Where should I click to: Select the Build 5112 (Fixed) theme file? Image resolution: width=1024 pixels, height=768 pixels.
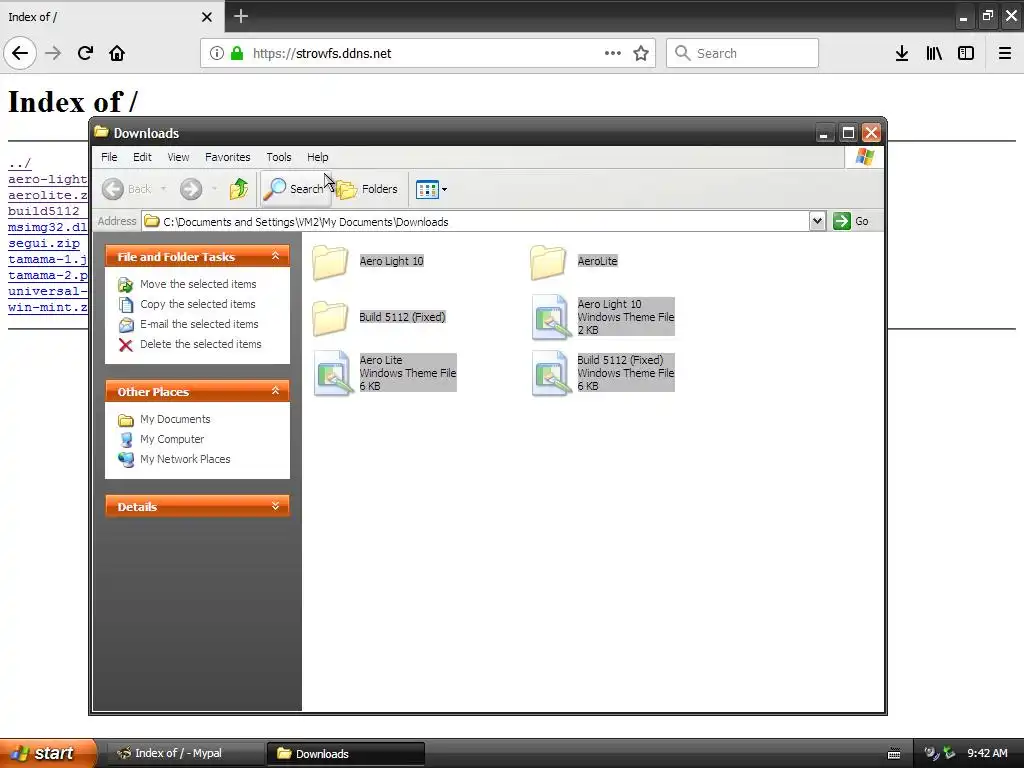[x=602, y=373]
